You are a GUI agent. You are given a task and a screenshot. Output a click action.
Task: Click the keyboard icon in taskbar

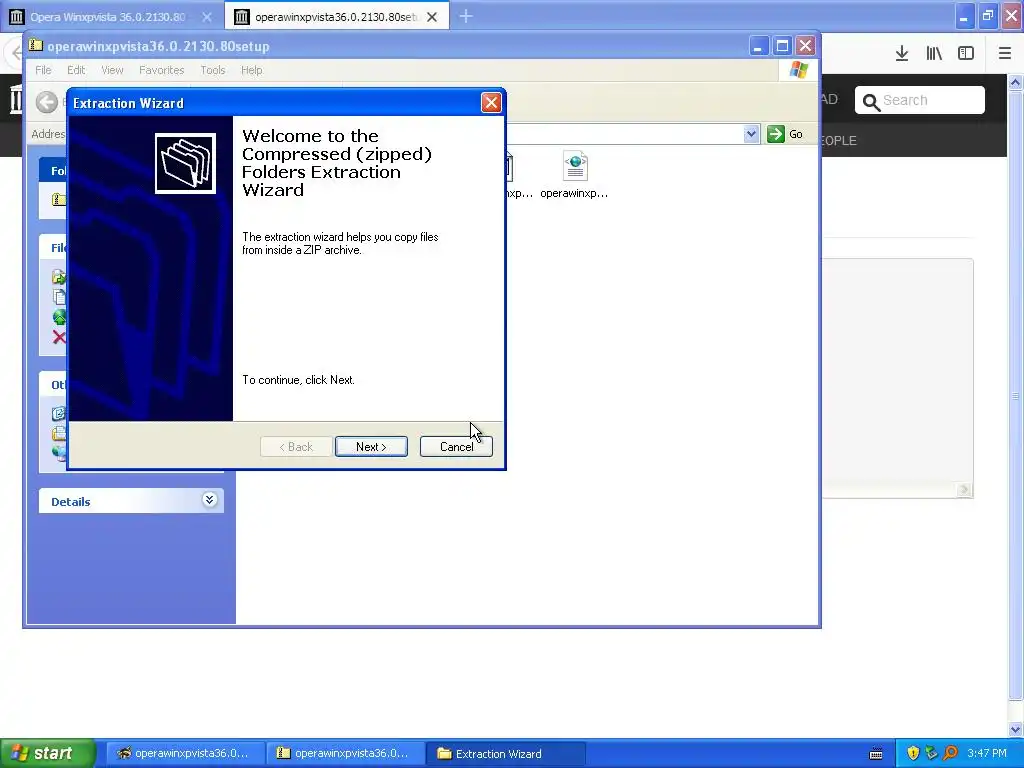coord(876,754)
